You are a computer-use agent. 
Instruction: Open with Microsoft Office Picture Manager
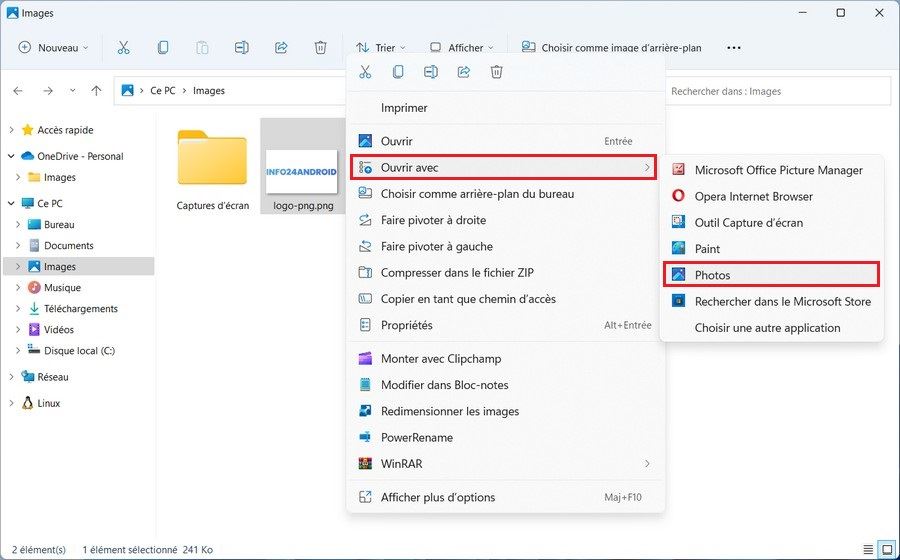pos(771,170)
